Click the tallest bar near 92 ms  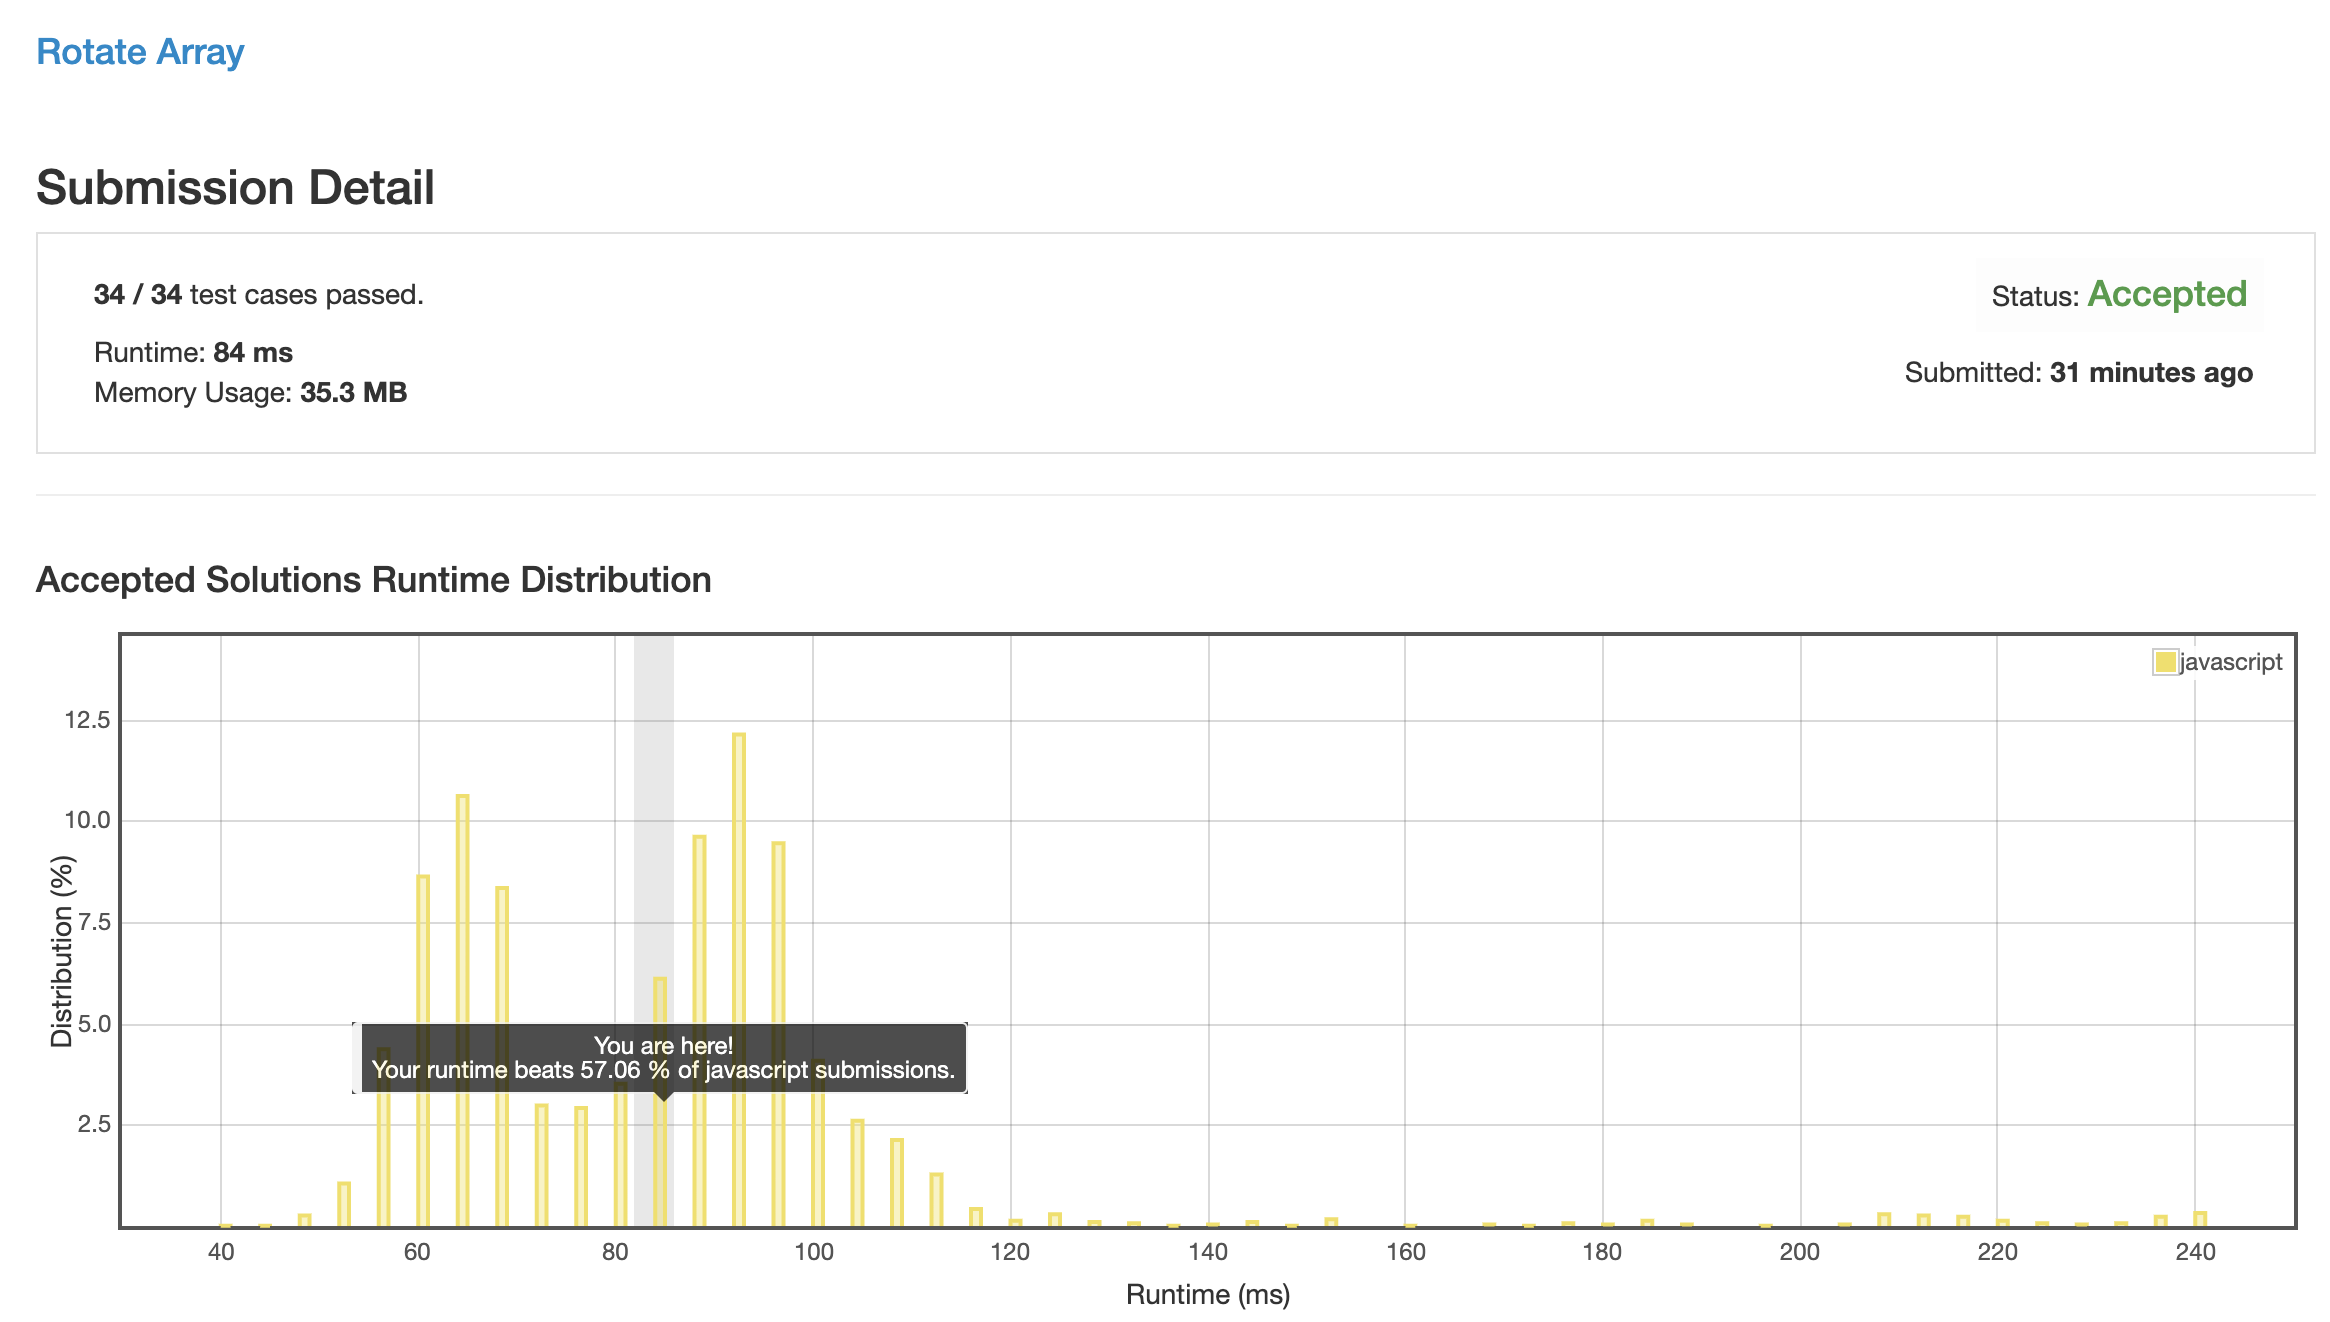pyautogui.click(x=739, y=980)
